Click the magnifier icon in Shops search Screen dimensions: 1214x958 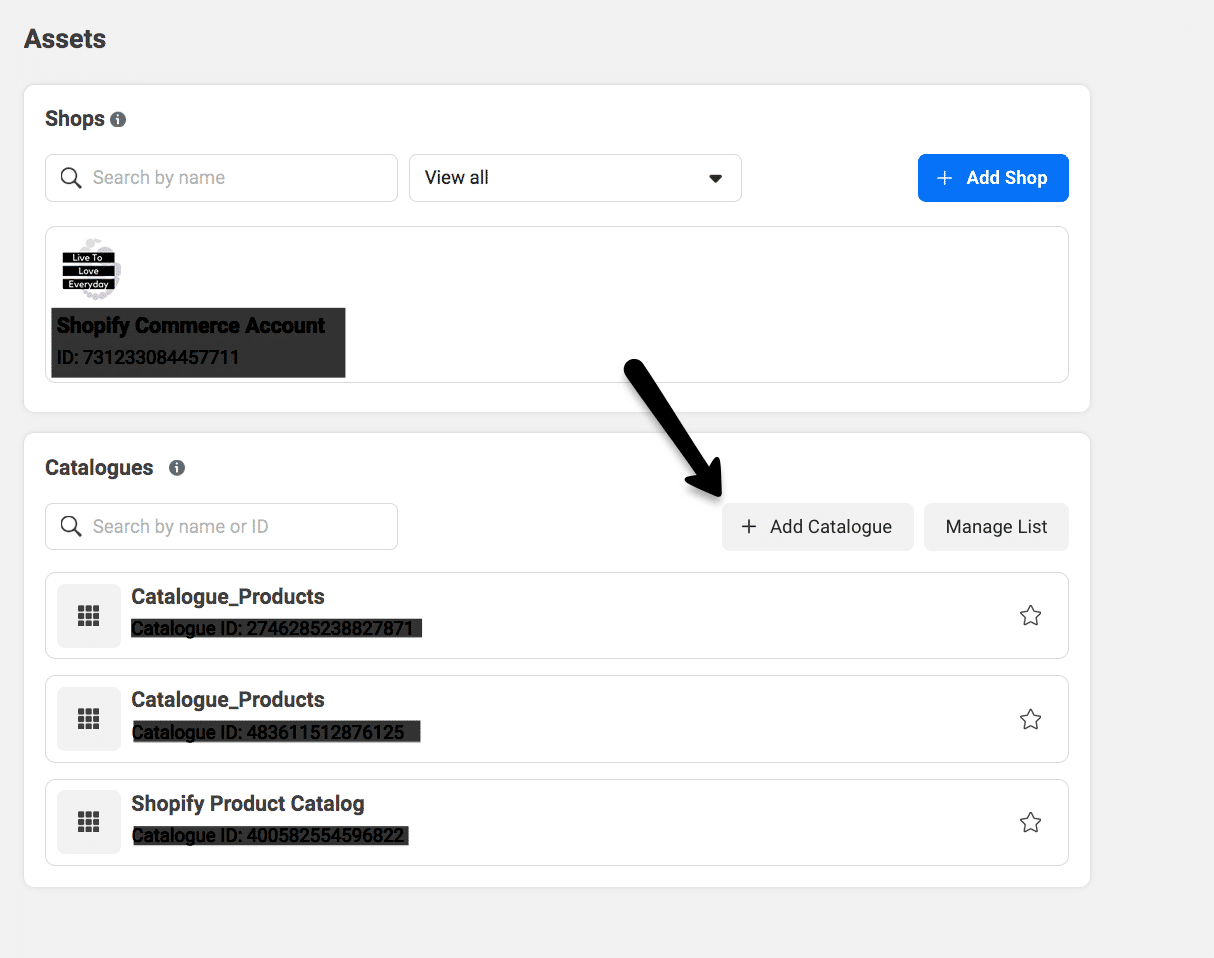[71, 178]
